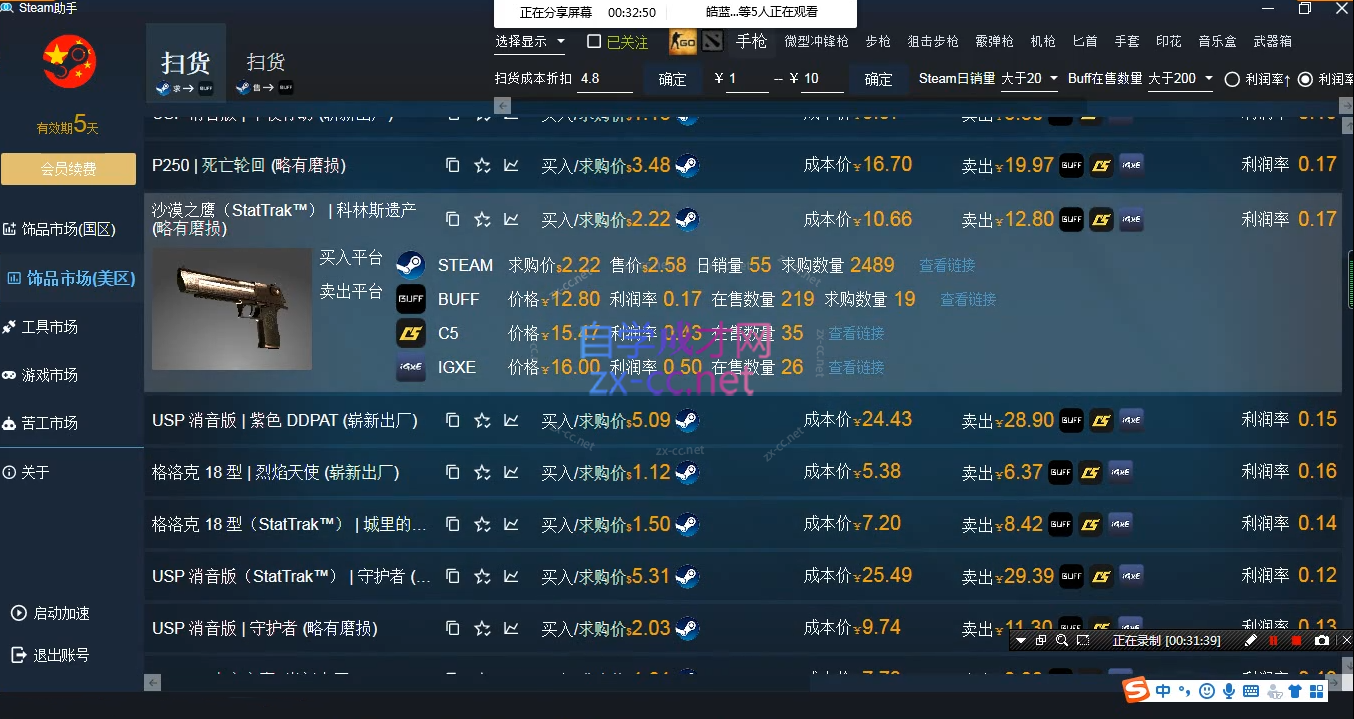Click BUFF icon in USP 紫色 DDPAT row
This screenshot has height=719, width=1354.
1071,420
